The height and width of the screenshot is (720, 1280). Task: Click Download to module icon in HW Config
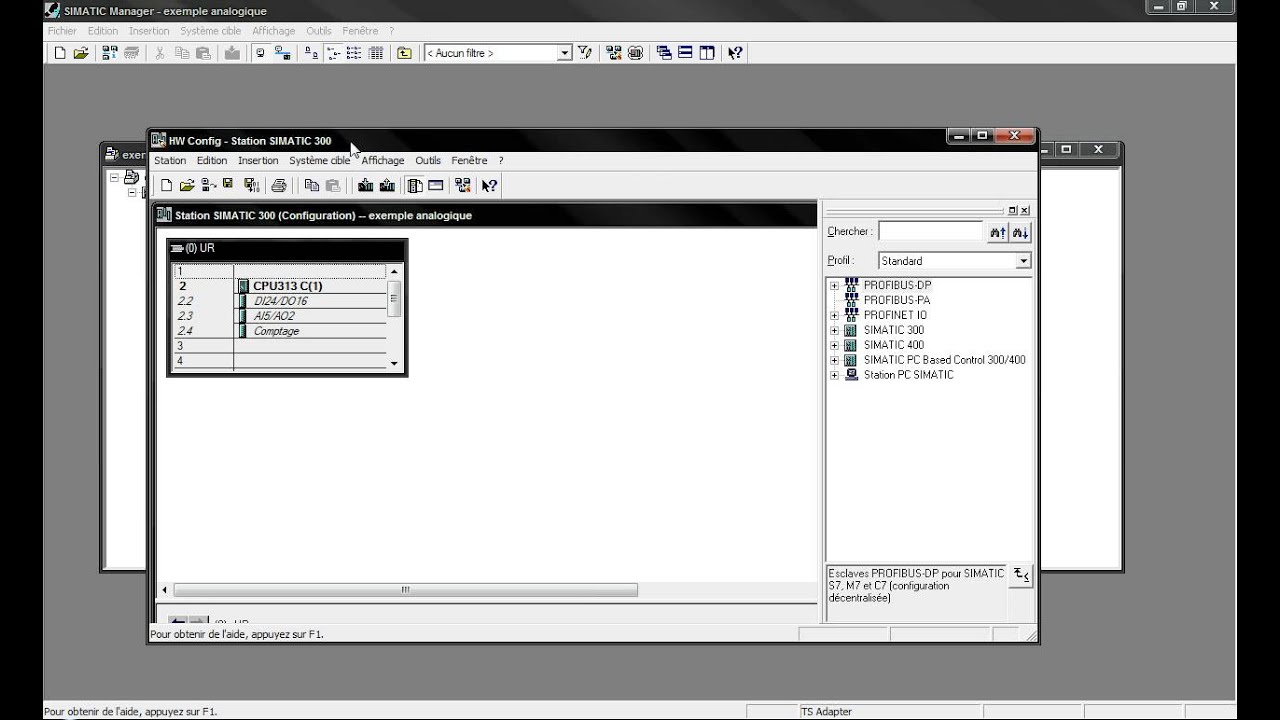click(365, 185)
